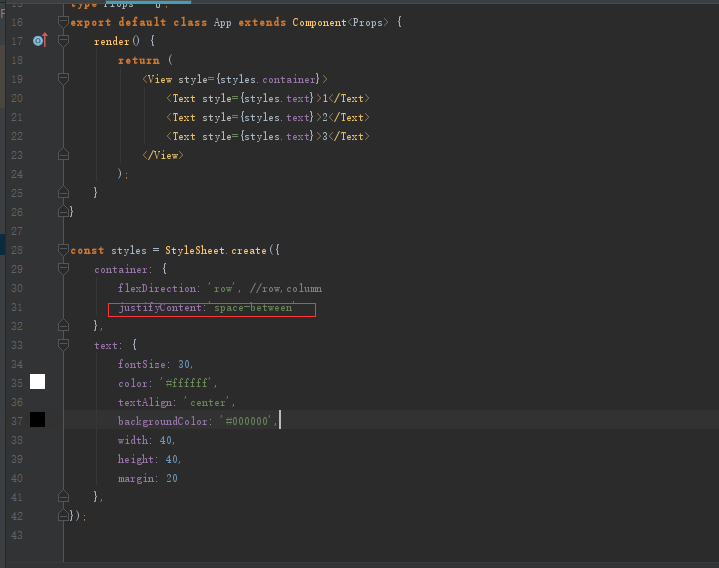Open the white color swatch on line 35
The height and width of the screenshot is (568, 719).
click(x=38, y=382)
